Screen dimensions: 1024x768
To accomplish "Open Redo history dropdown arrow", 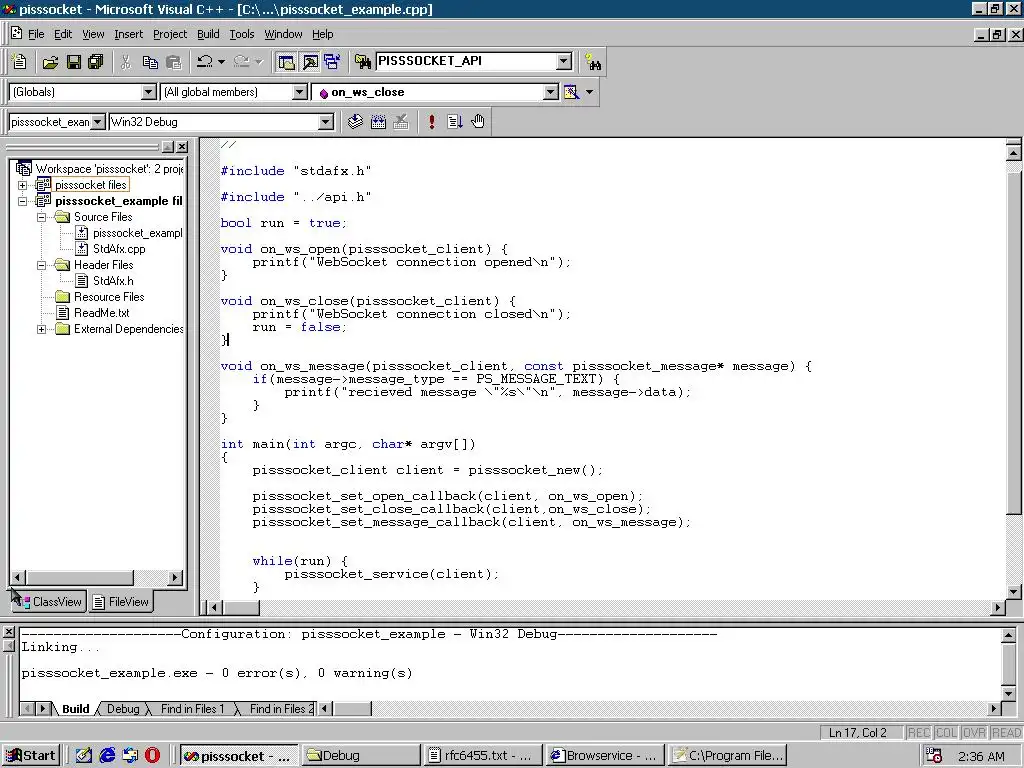I will click(x=259, y=62).
